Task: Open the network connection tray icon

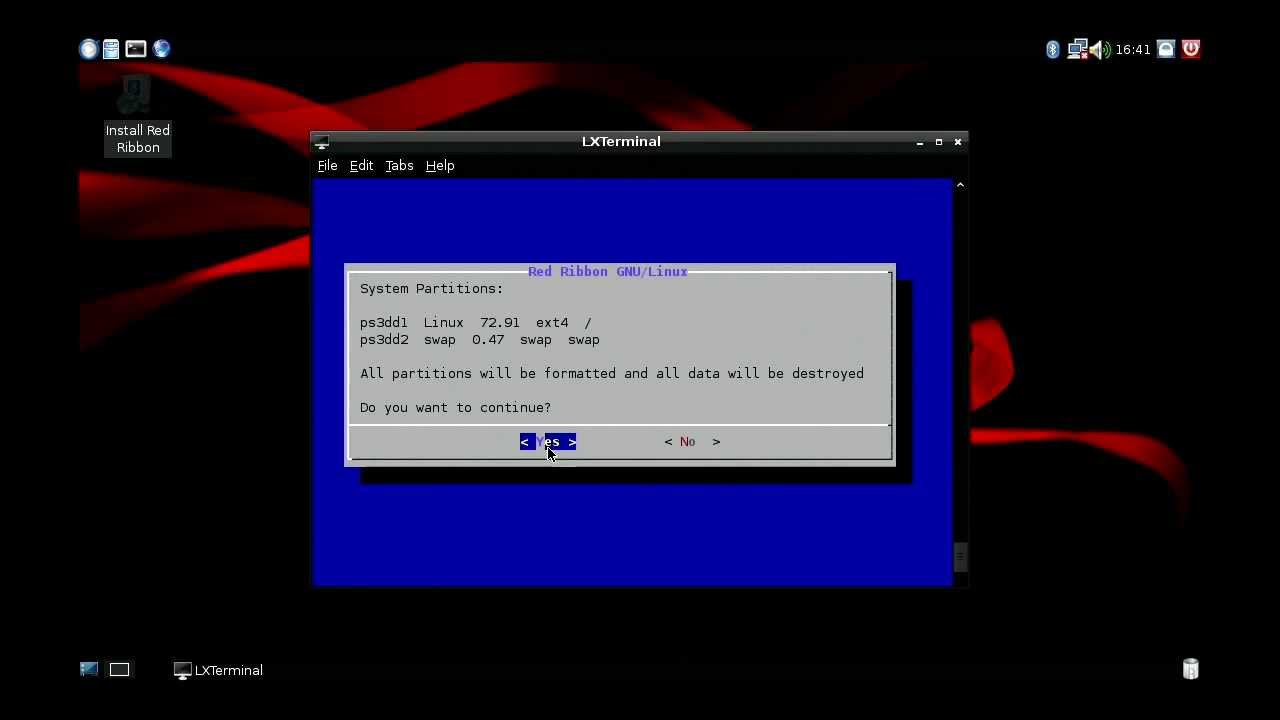Action: 1077,49
